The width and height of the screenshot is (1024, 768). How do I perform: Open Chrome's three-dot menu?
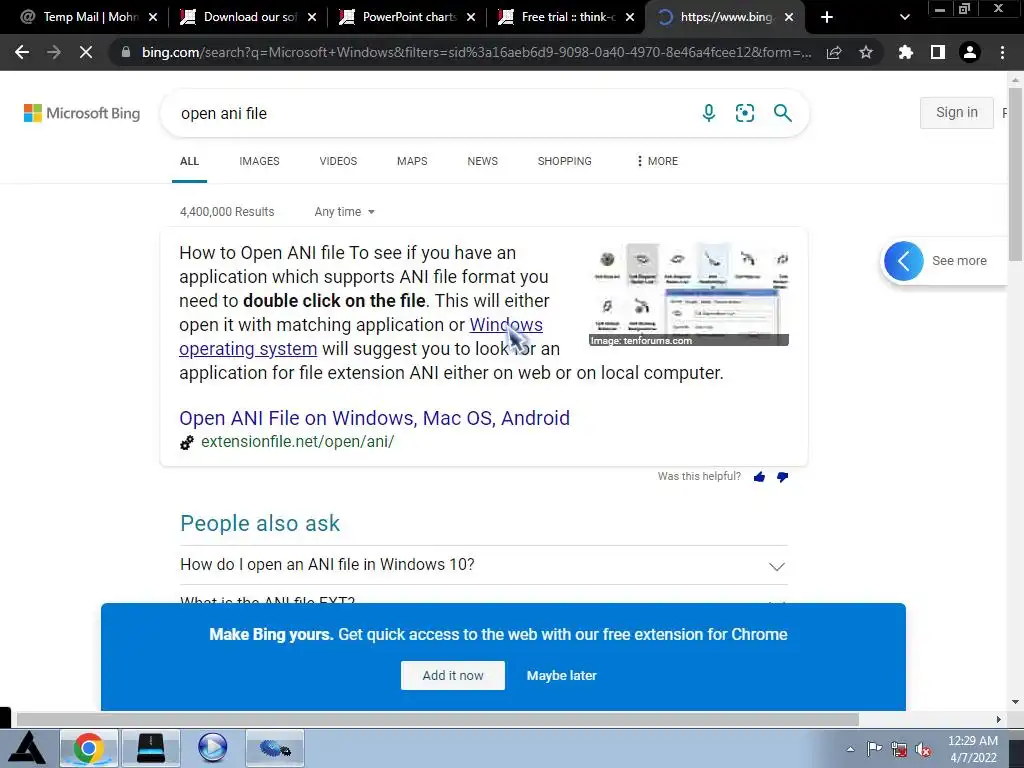tap(1002, 52)
